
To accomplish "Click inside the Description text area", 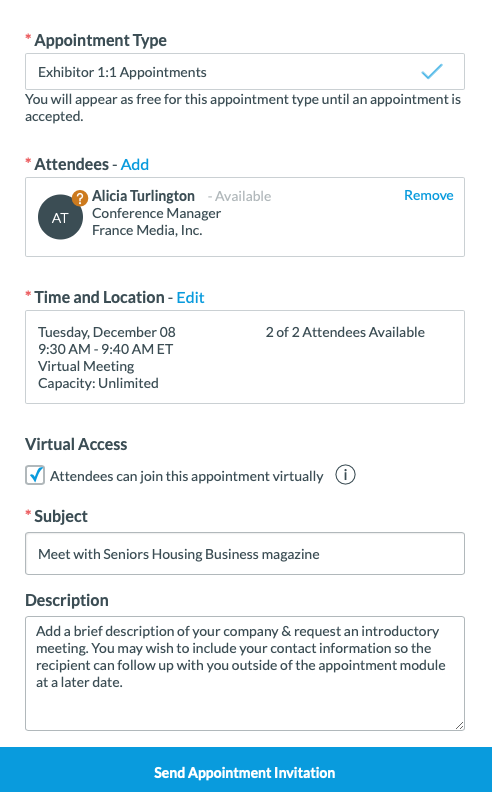I will click(x=245, y=673).
